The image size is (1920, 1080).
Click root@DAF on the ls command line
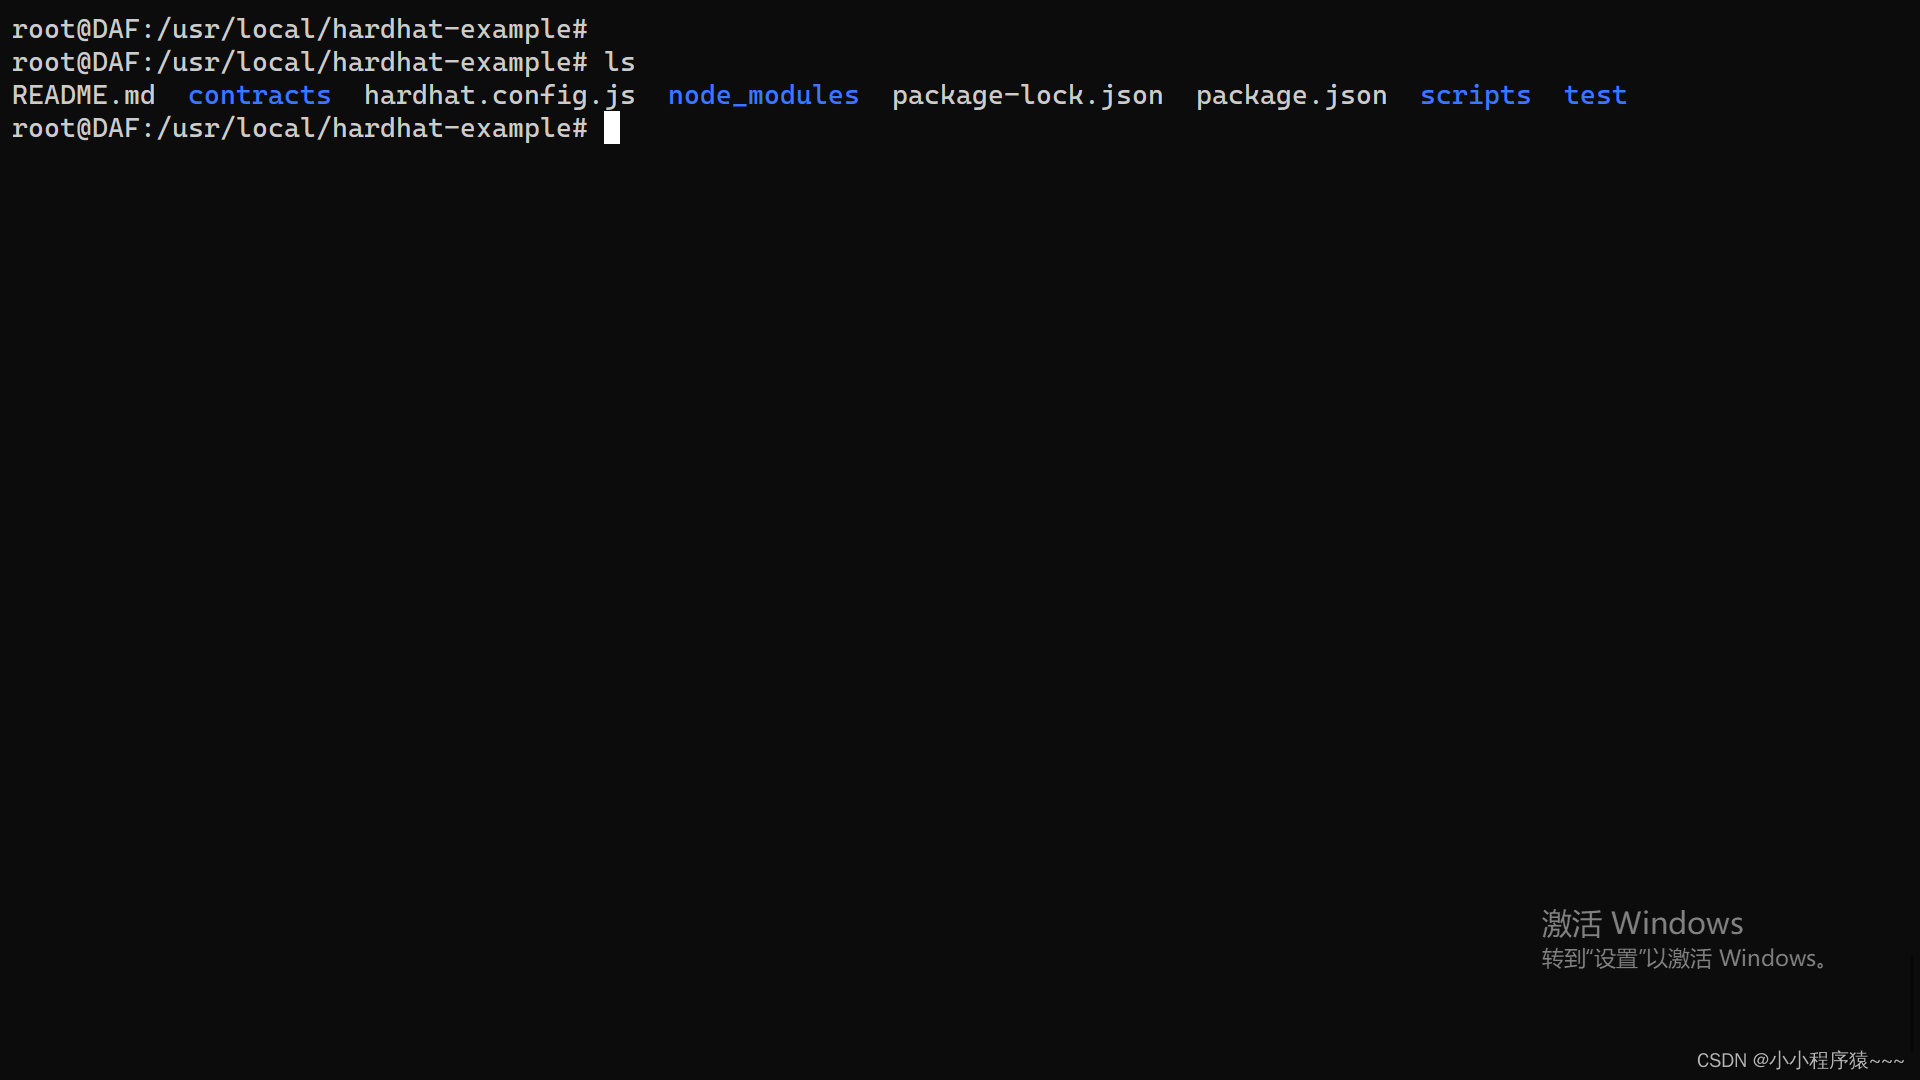[75, 62]
